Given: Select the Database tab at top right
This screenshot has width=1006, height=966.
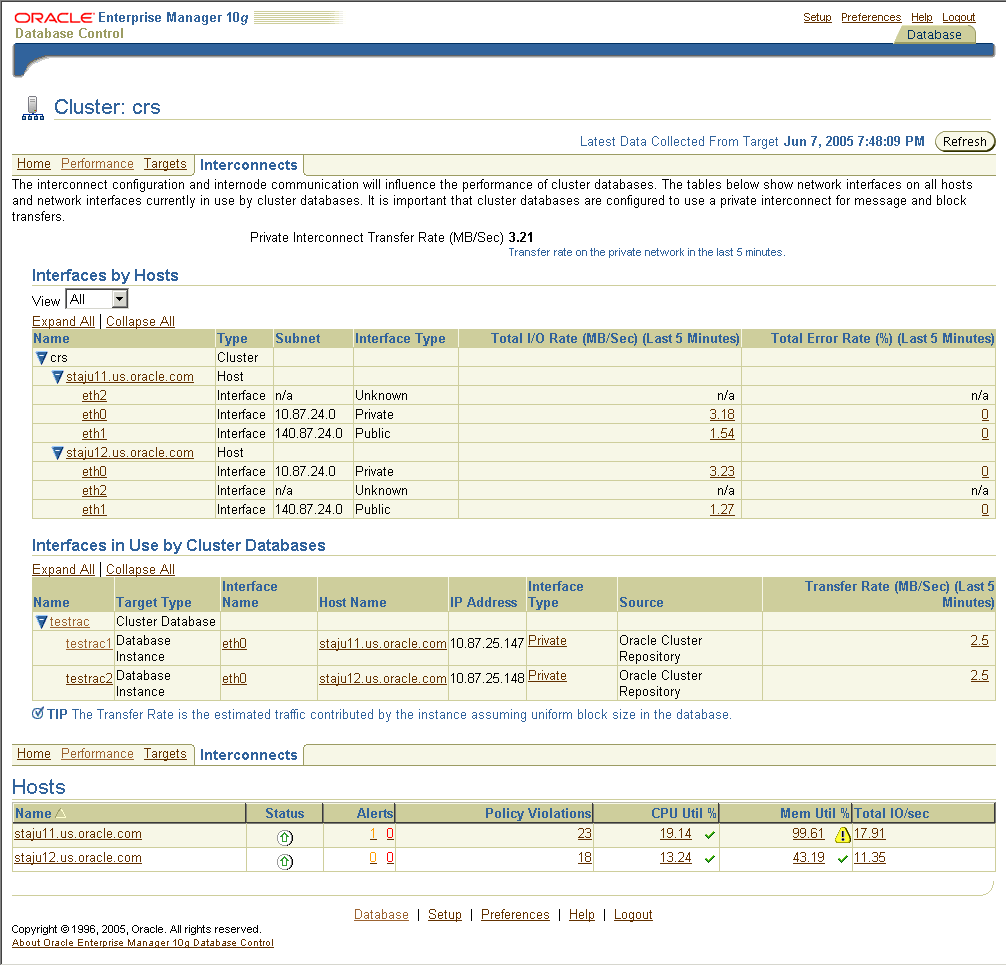Looking at the screenshot, I should click(x=934, y=33).
